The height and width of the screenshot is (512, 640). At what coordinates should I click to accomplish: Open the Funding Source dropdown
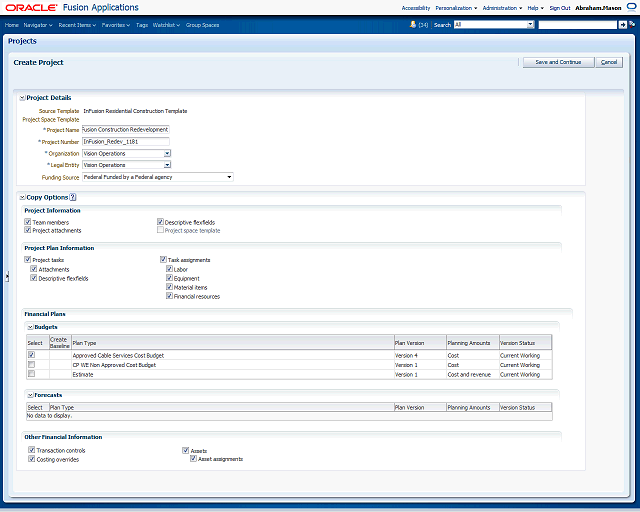(229, 177)
